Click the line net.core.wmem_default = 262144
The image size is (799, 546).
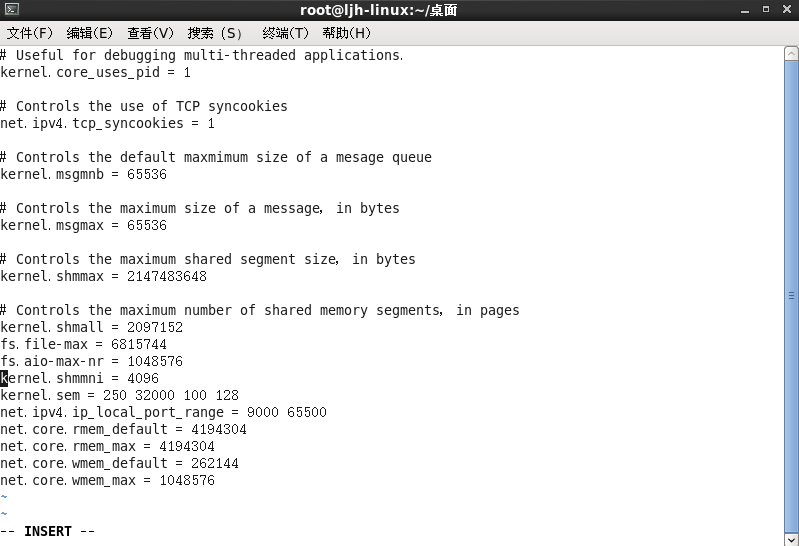click(119, 463)
